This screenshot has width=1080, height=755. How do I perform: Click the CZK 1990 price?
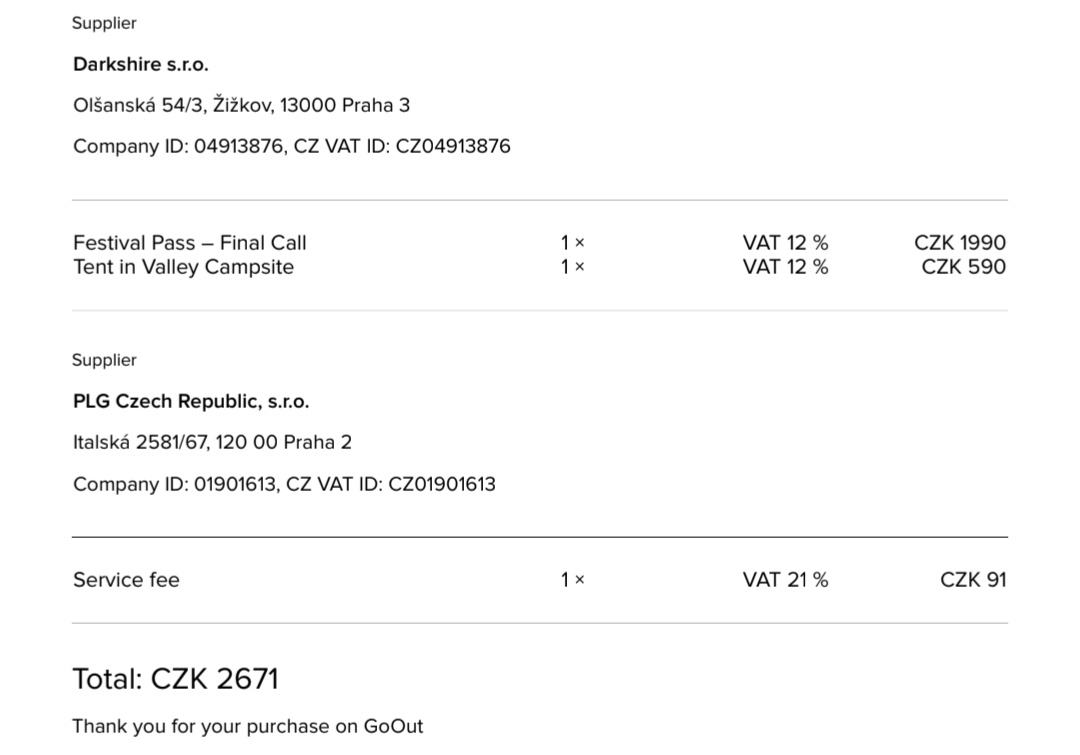click(959, 242)
